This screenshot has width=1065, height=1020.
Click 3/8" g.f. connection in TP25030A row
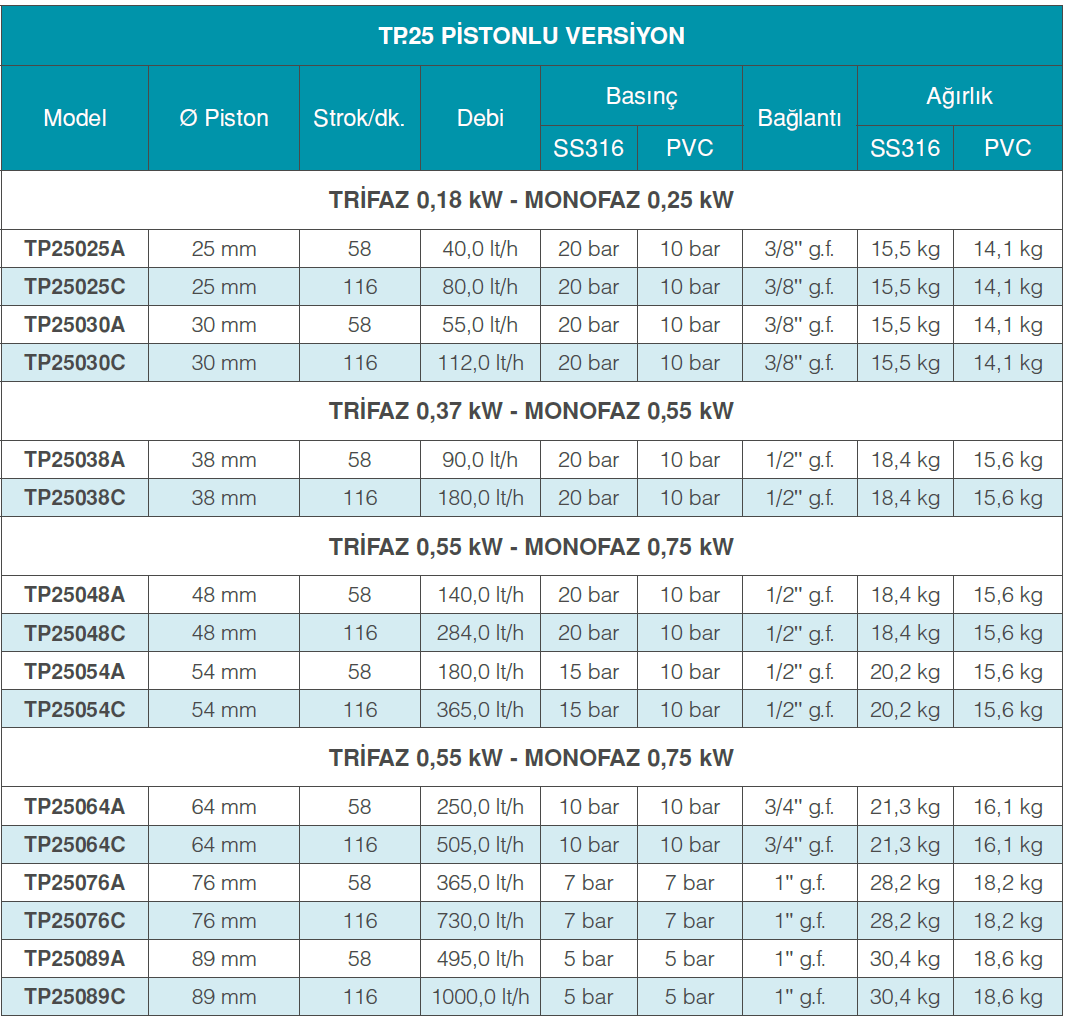(x=799, y=325)
